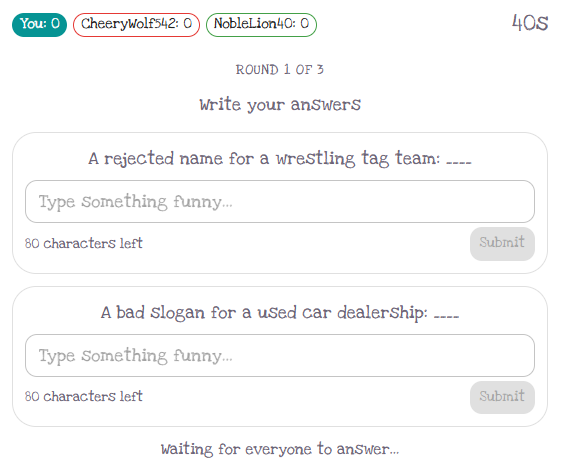Click the 'ROUND 1 OF 3' label
This screenshot has height=465, width=564.
click(279, 69)
